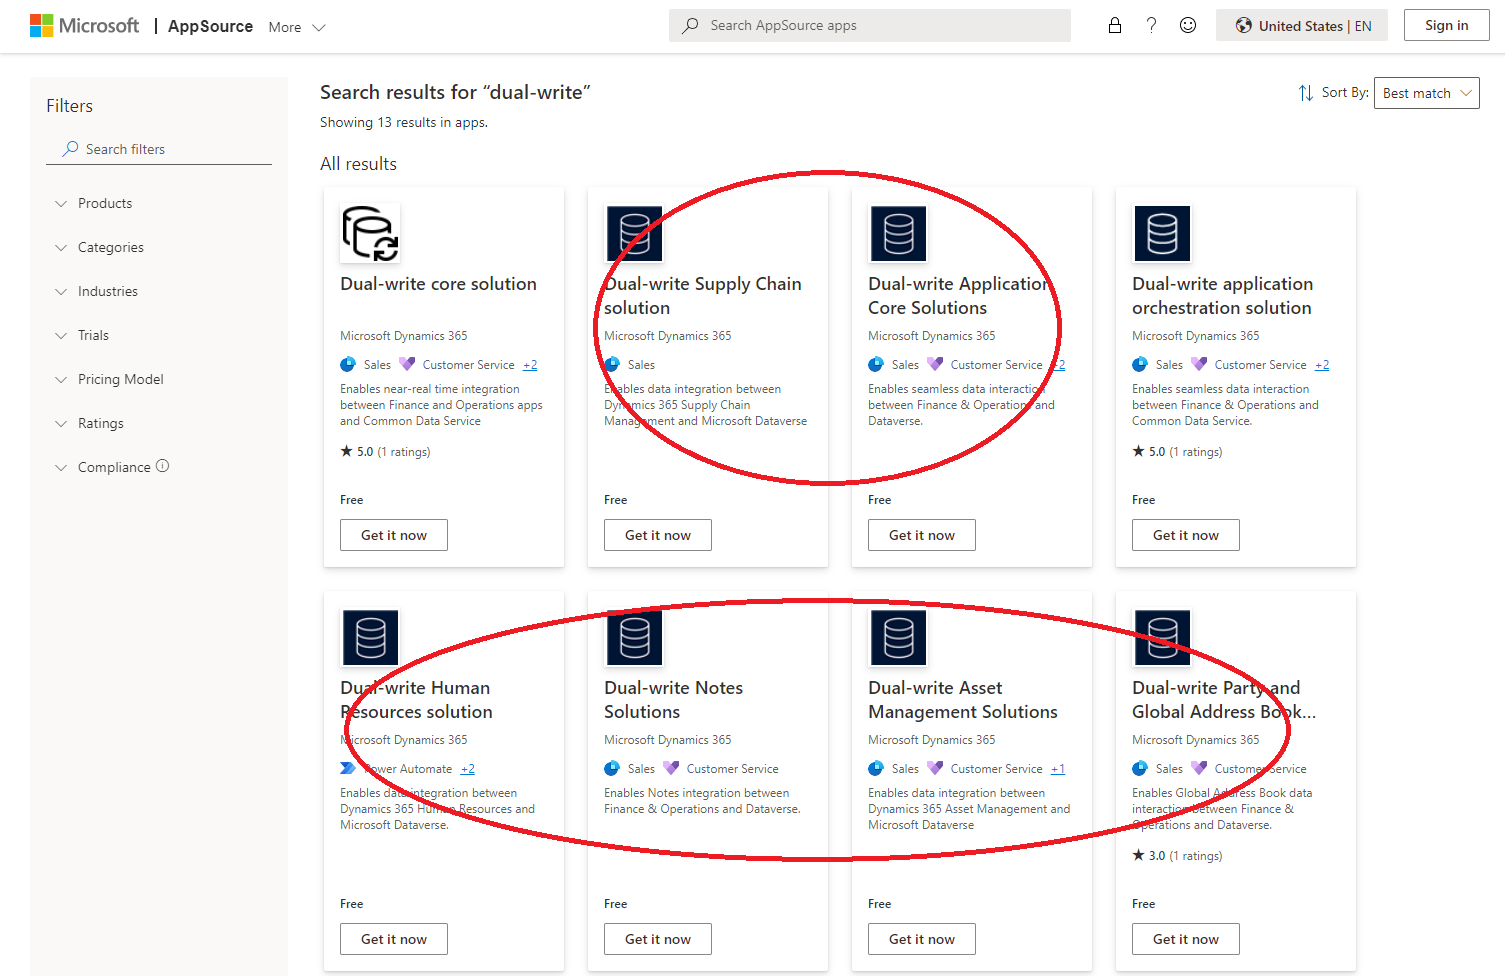Get it now for Dual-write Application Core Solutions
The width and height of the screenshot is (1505, 976).
click(922, 535)
